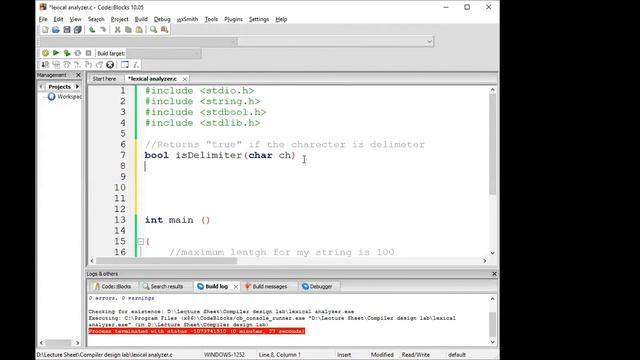Open the Plugins menu

coord(233,19)
